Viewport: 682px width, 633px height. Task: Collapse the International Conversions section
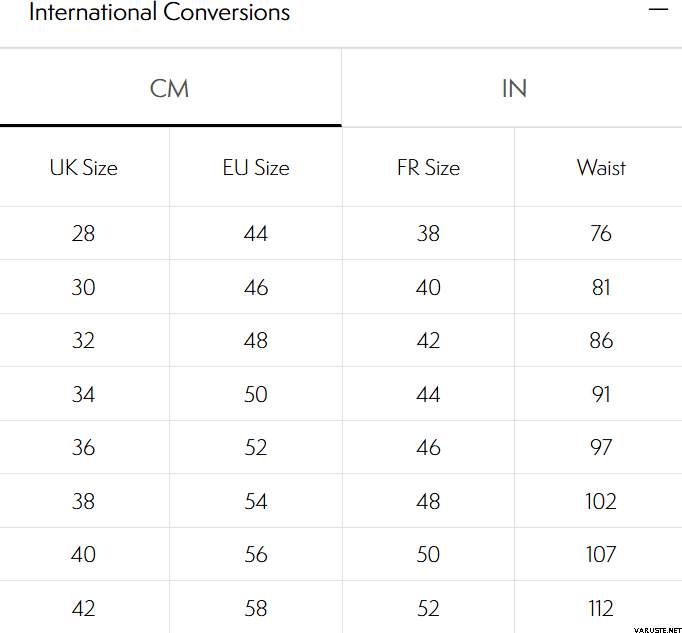[x=657, y=10]
